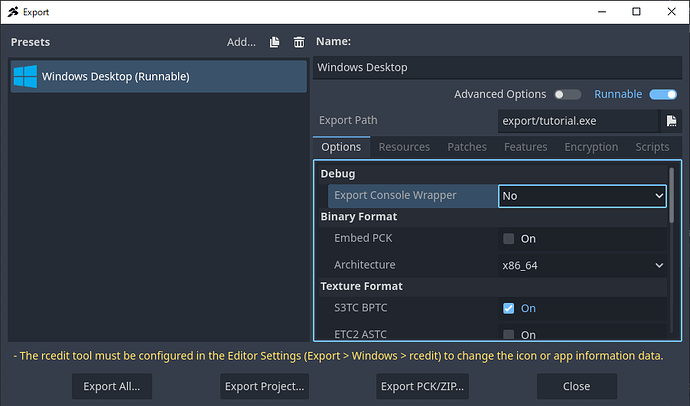Click the Windows logo preset icon
The image size is (690, 406).
[25, 77]
